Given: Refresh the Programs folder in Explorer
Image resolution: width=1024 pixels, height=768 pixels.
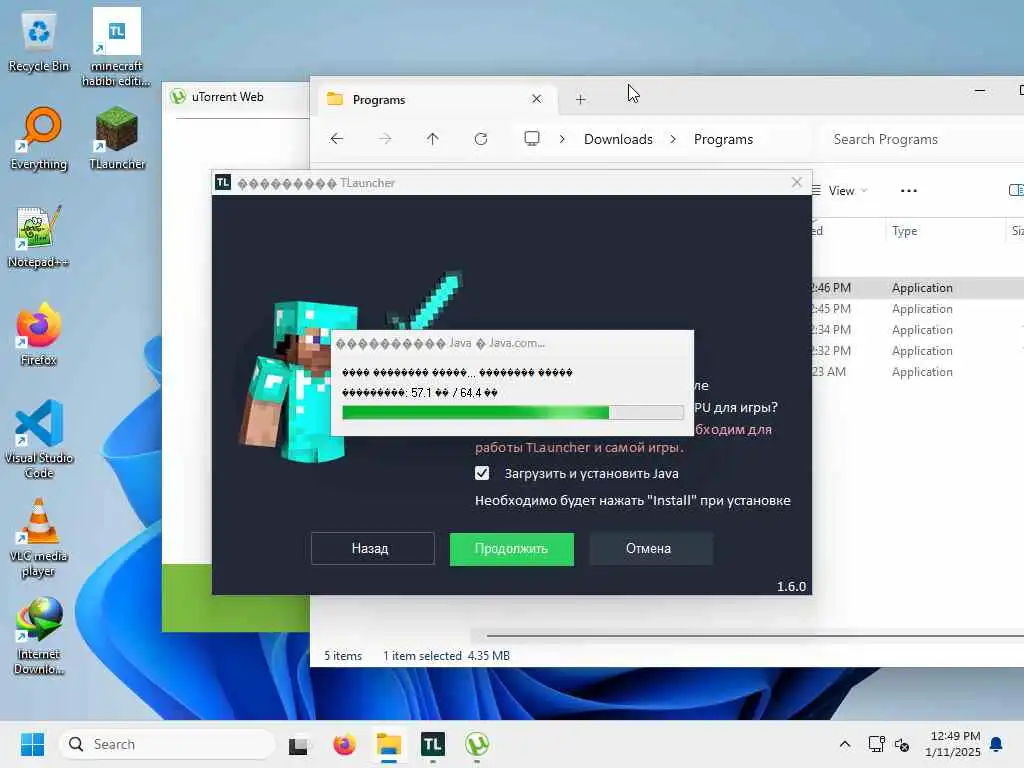Looking at the screenshot, I should click(x=481, y=138).
